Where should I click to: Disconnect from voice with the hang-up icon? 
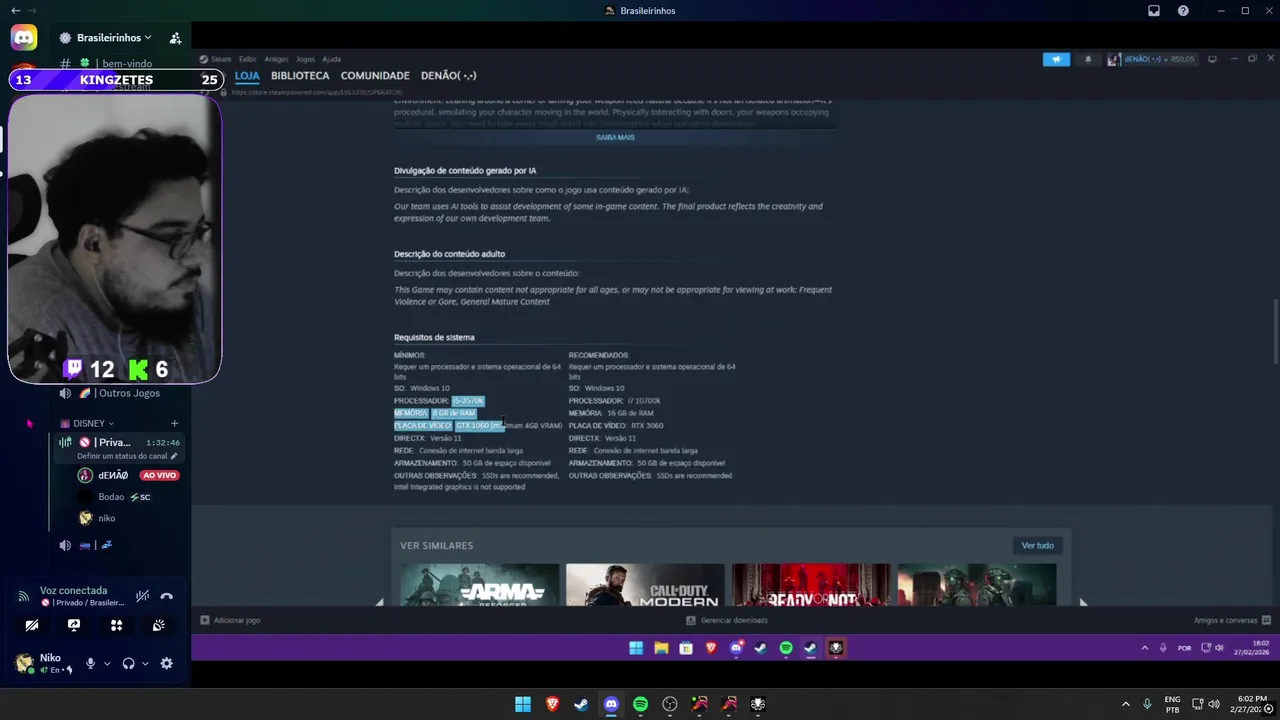(167, 596)
